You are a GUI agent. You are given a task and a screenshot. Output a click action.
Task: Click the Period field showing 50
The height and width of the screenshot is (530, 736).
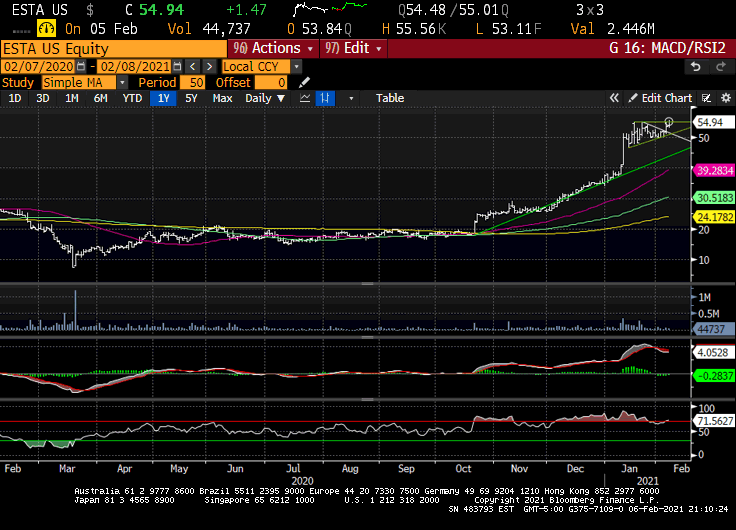tap(192, 83)
